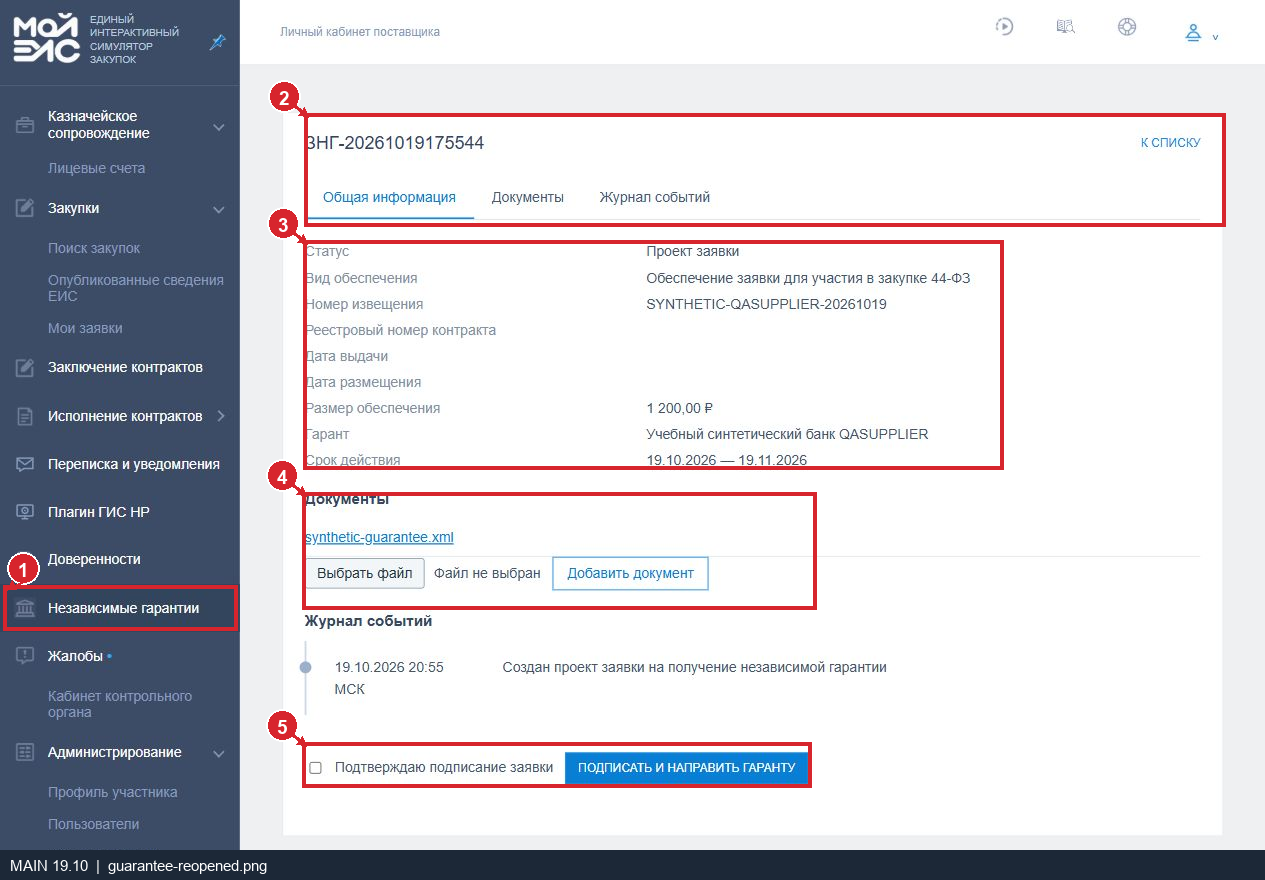The image size is (1265, 880).
Task: Collapse the Закупки section chevron
Action: (219, 209)
